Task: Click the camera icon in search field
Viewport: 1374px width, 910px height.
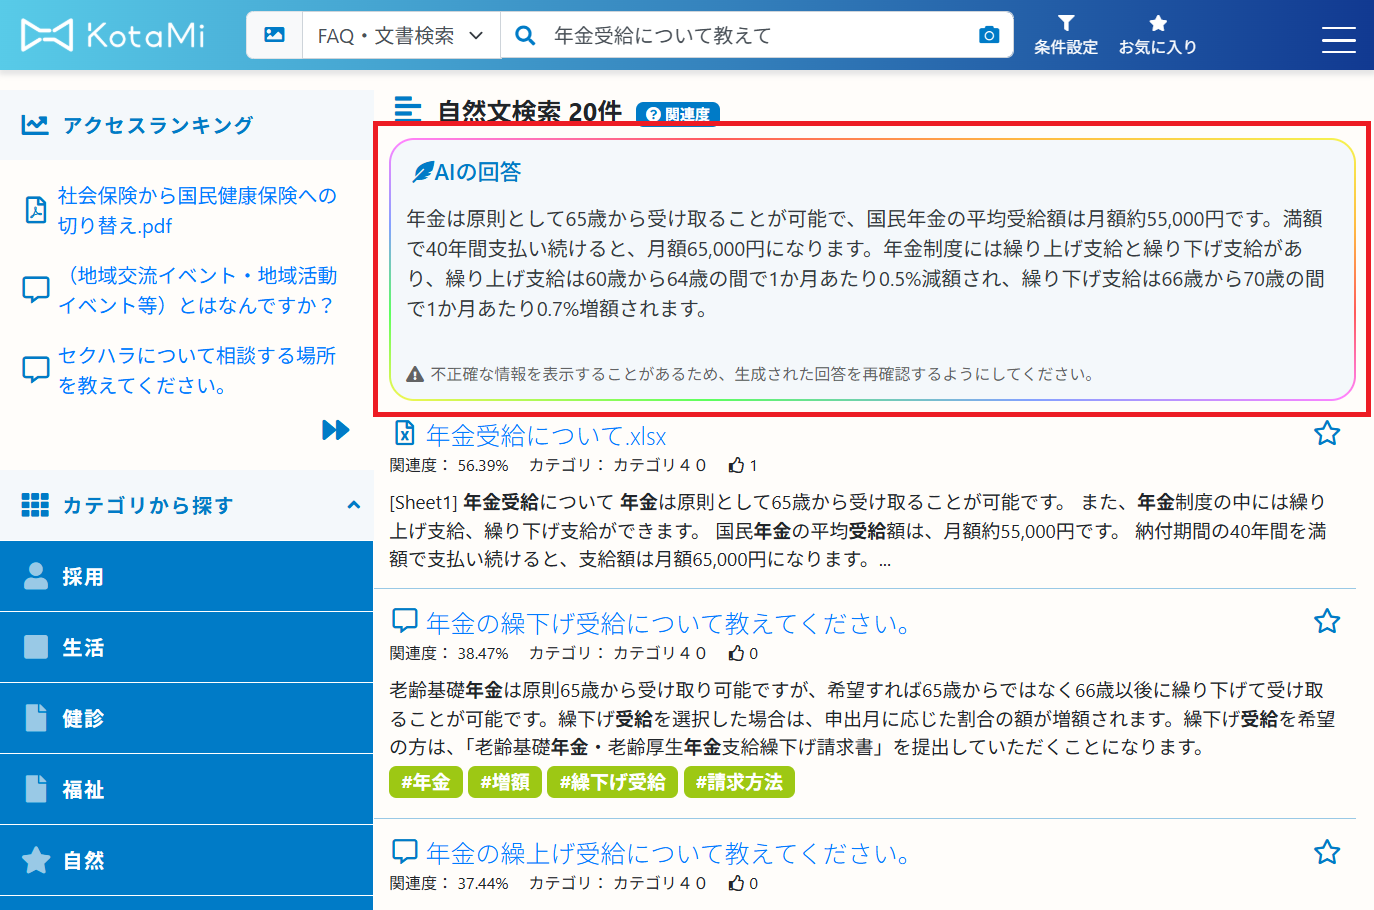Action: tap(988, 35)
